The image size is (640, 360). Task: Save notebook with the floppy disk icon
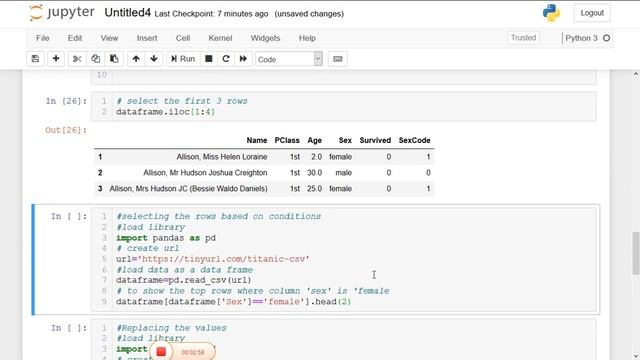pyautogui.click(x=36, y=59)
